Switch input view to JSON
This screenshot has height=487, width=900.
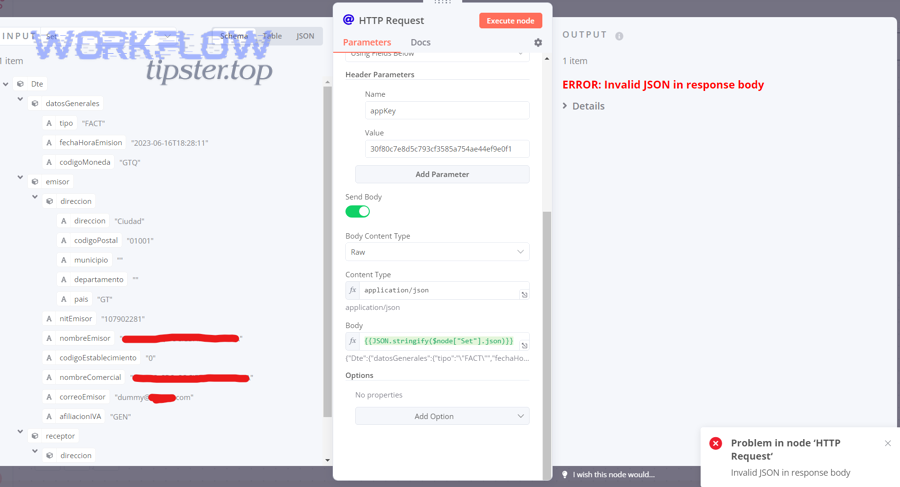[x=305, y=36]
